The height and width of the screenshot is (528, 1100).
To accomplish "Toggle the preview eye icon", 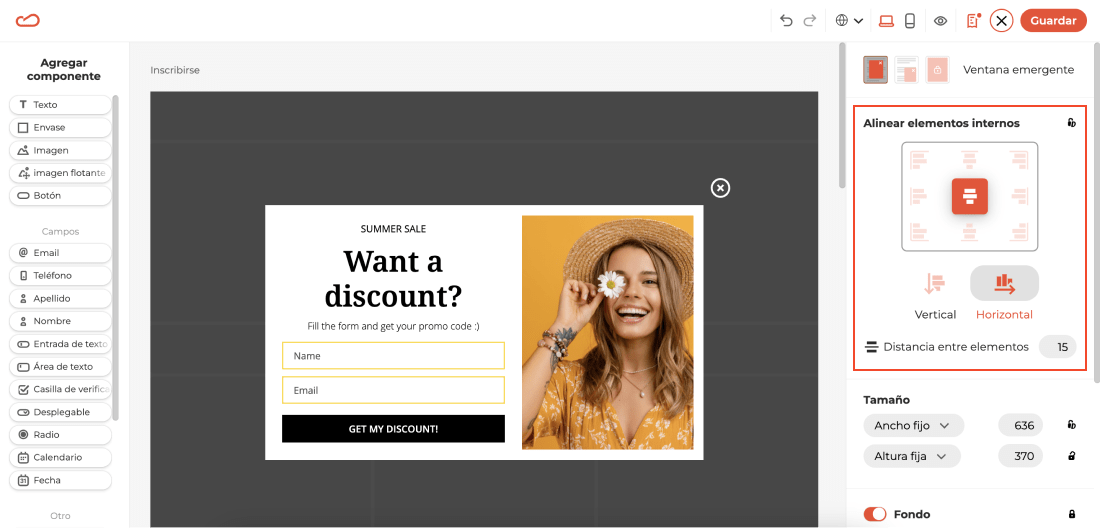I will coord(941,21).
